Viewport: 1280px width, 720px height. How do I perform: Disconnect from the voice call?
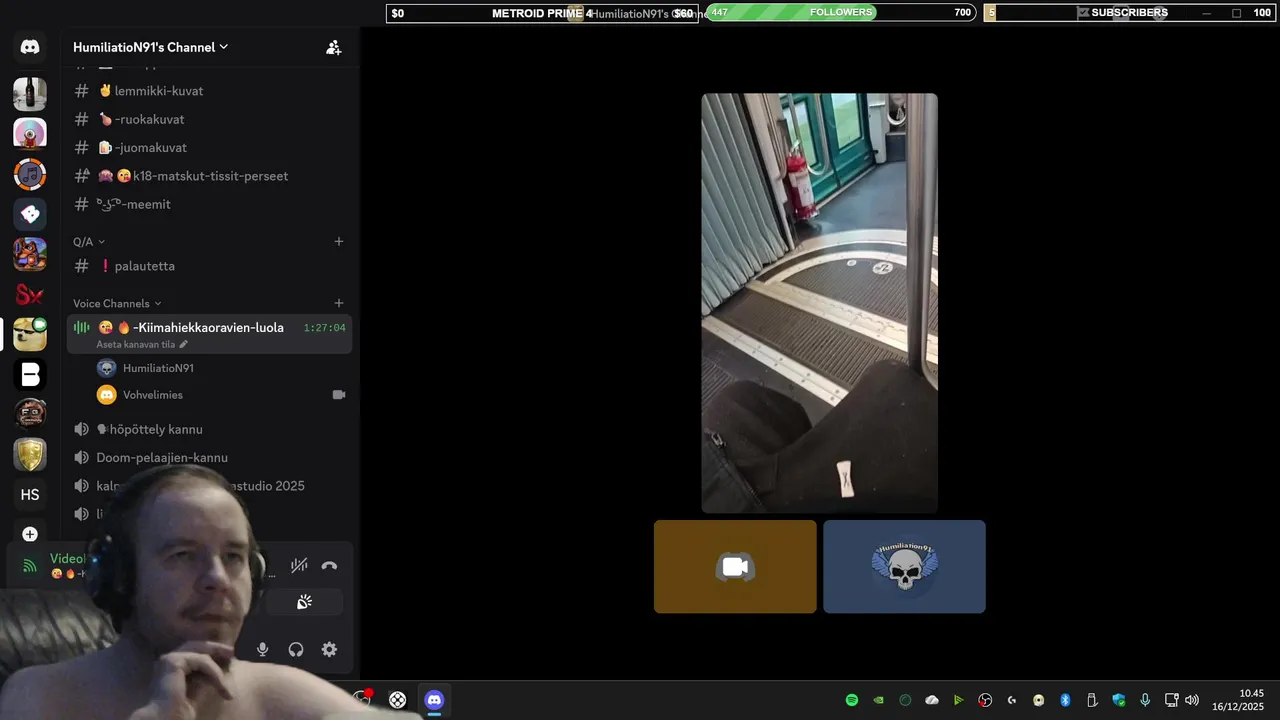[330, 565]
